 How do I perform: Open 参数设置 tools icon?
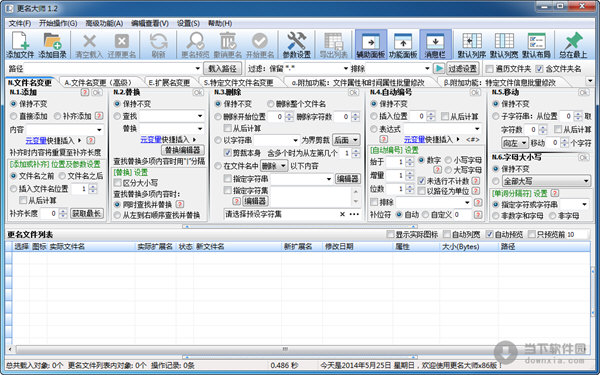[297, 45]
